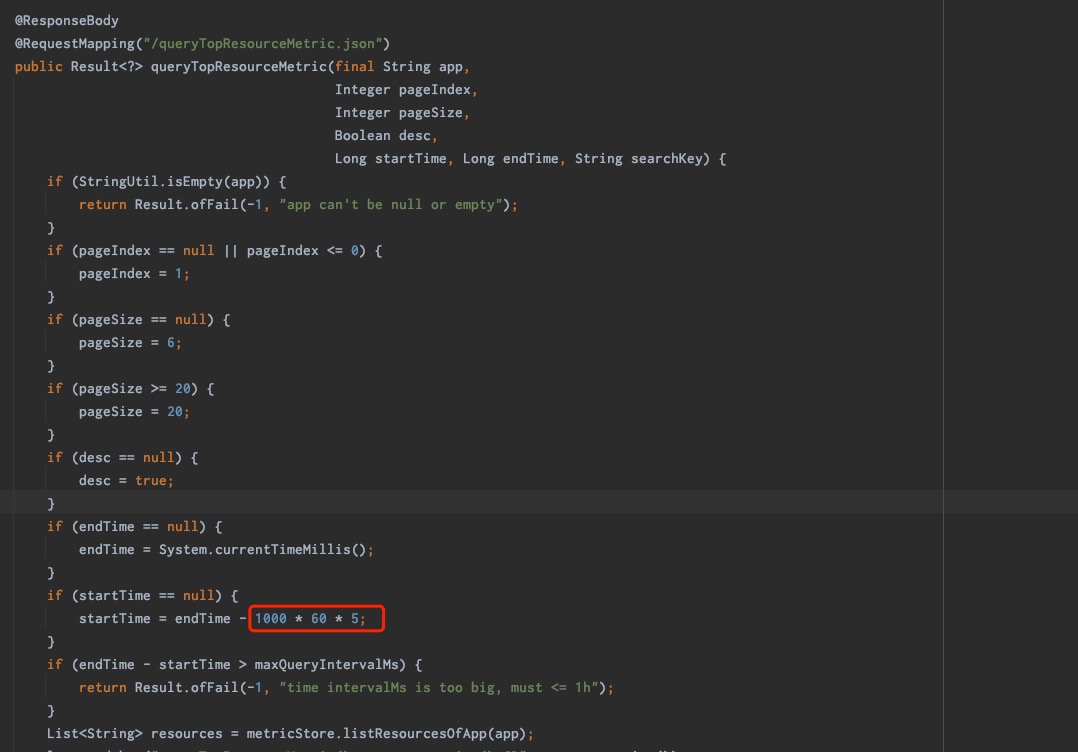Click the 'desc = true;' assignment
Screen dimensions: 1078x752
click(126, 481)
